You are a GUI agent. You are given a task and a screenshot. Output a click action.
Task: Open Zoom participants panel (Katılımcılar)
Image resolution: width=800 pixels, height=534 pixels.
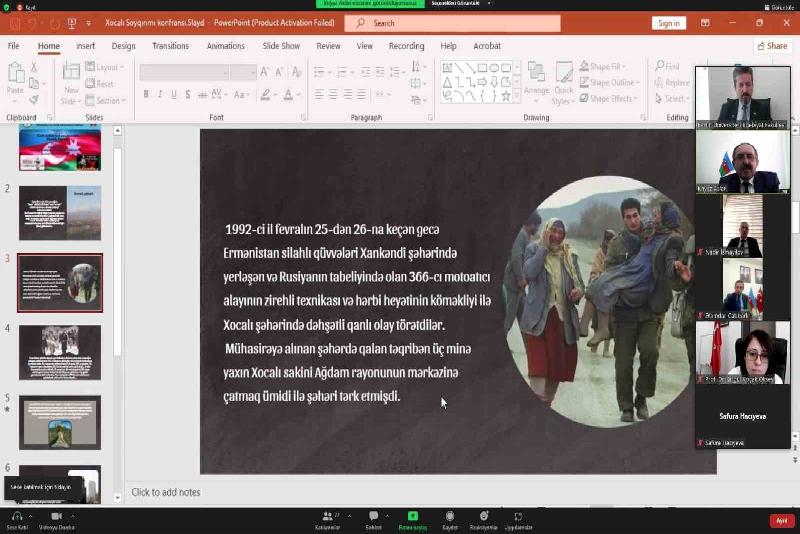coord(327,517)
